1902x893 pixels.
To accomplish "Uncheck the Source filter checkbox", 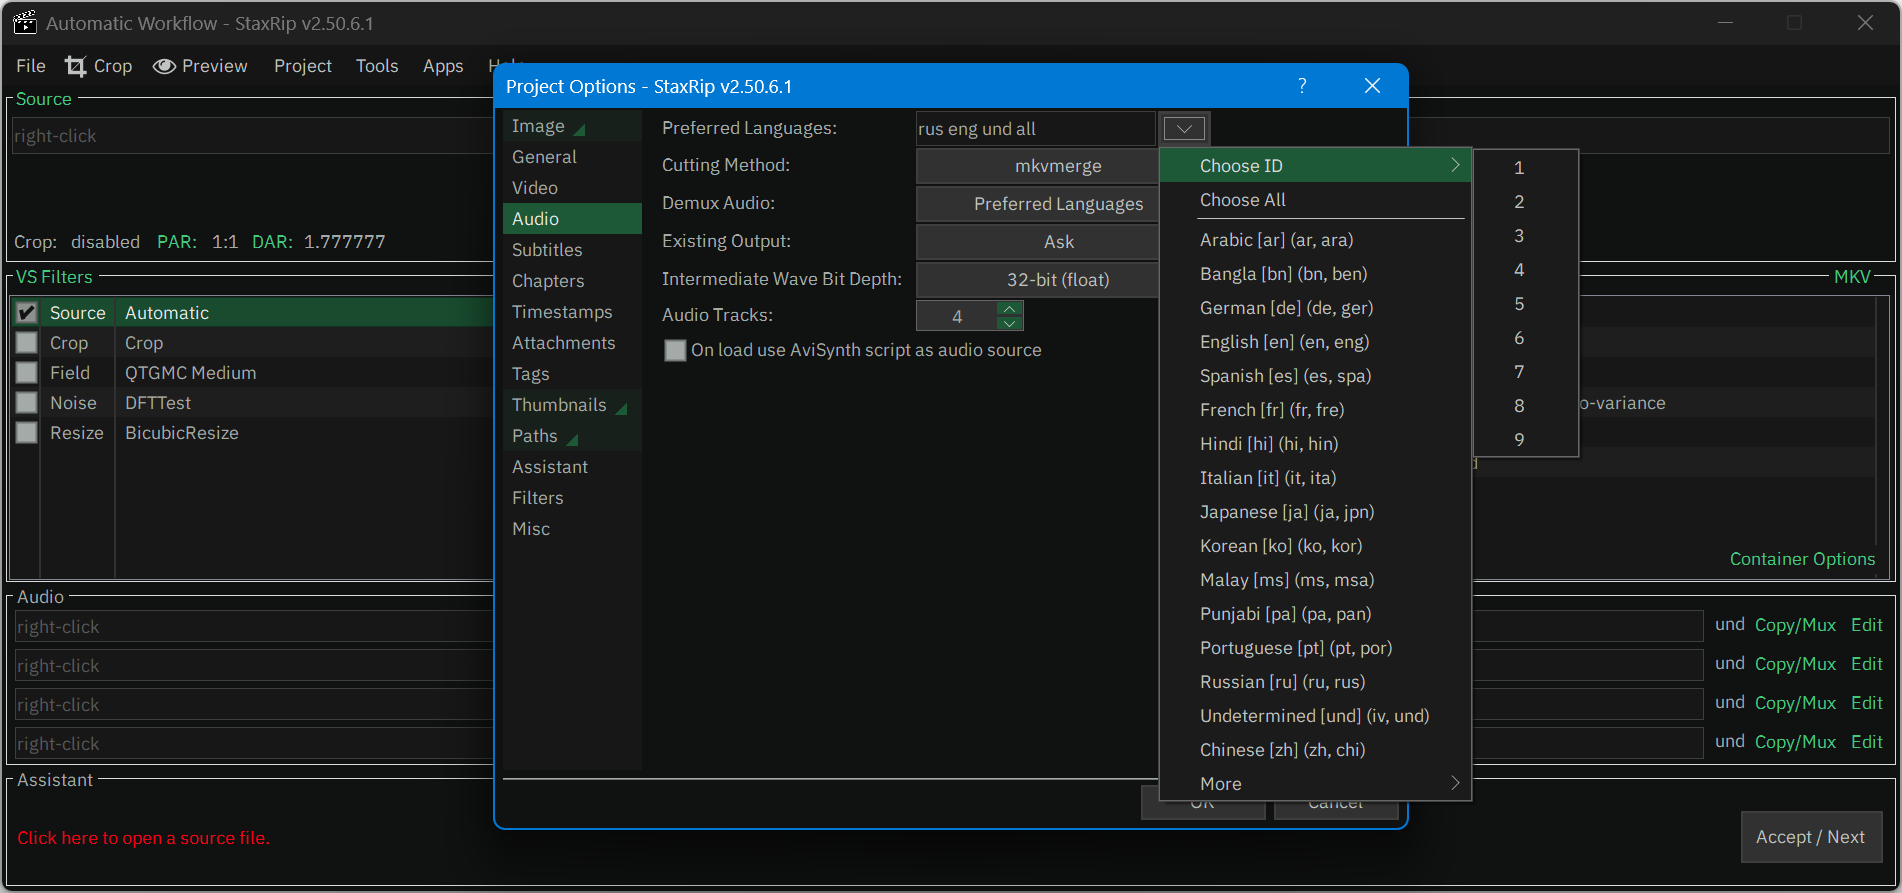I will (x=27, y=313).
